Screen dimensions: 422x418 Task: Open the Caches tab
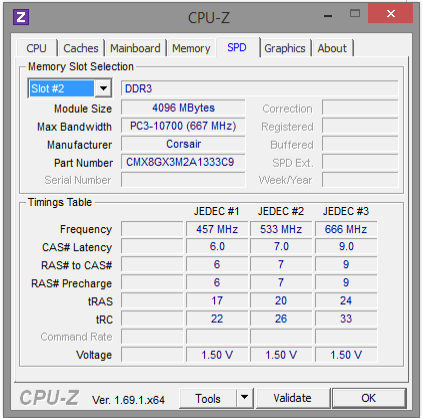(x=81, y=48)
